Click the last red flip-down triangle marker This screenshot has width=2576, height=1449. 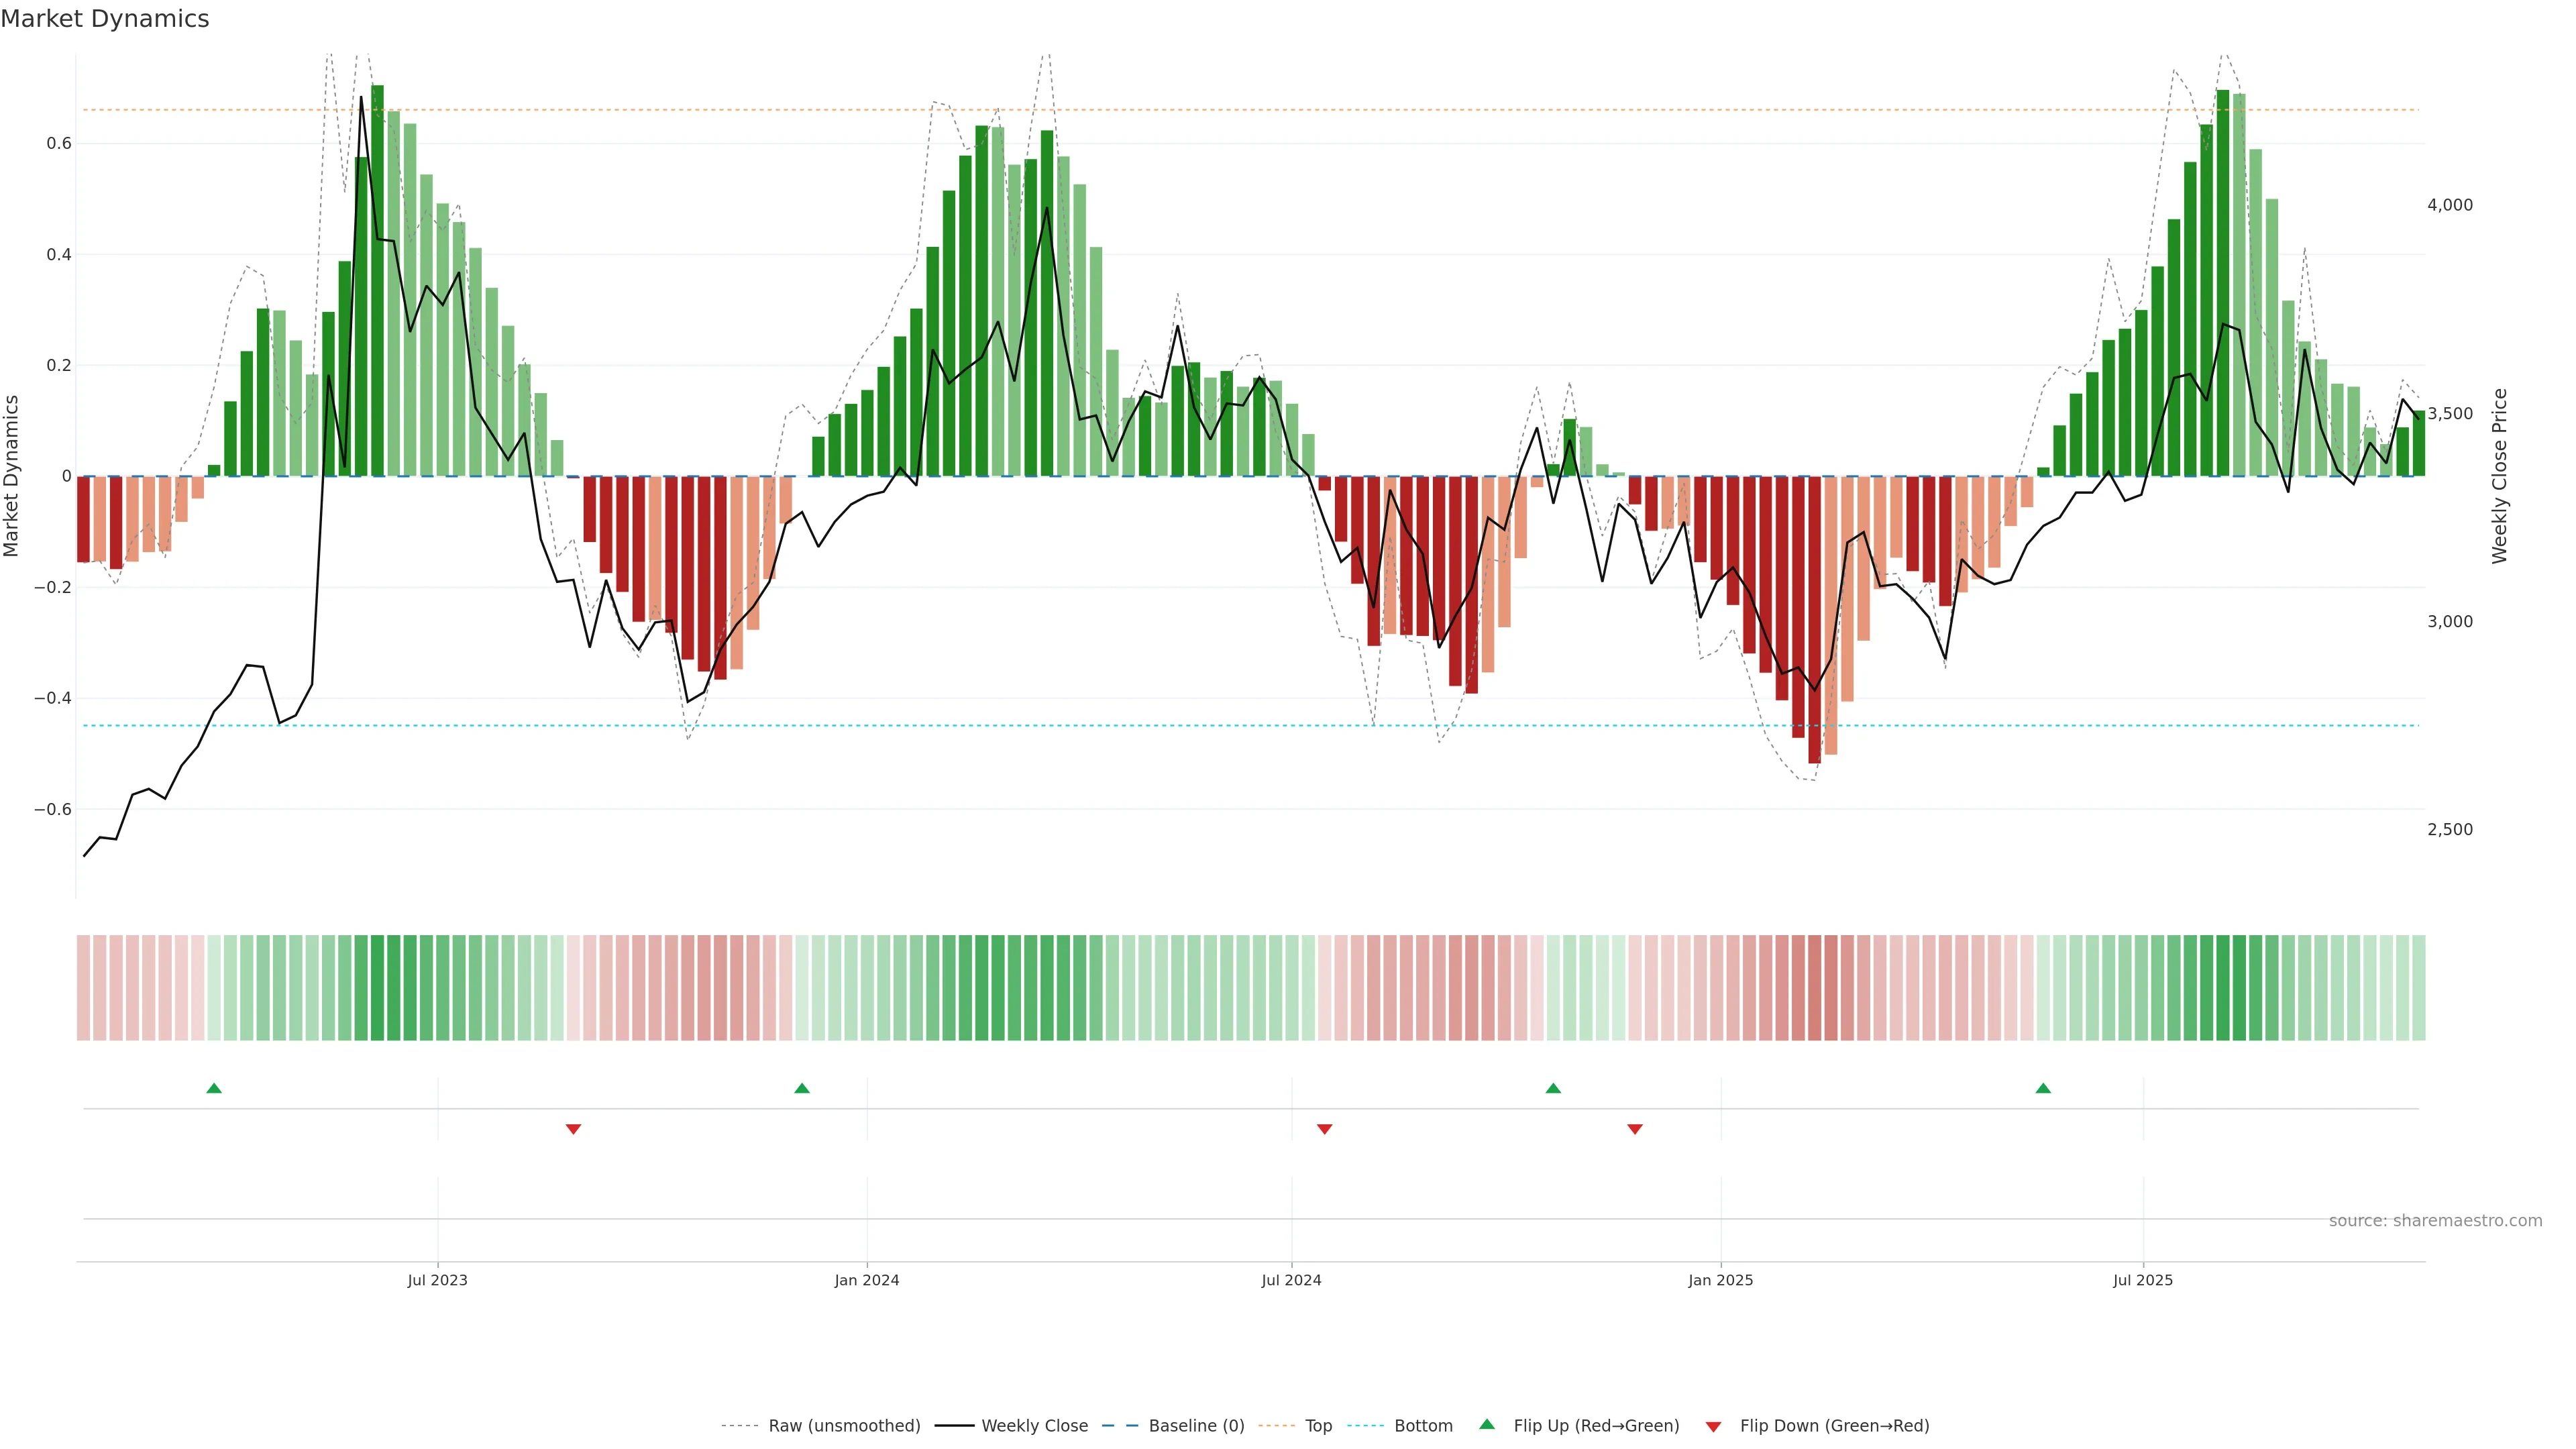coord(1635,1129)
